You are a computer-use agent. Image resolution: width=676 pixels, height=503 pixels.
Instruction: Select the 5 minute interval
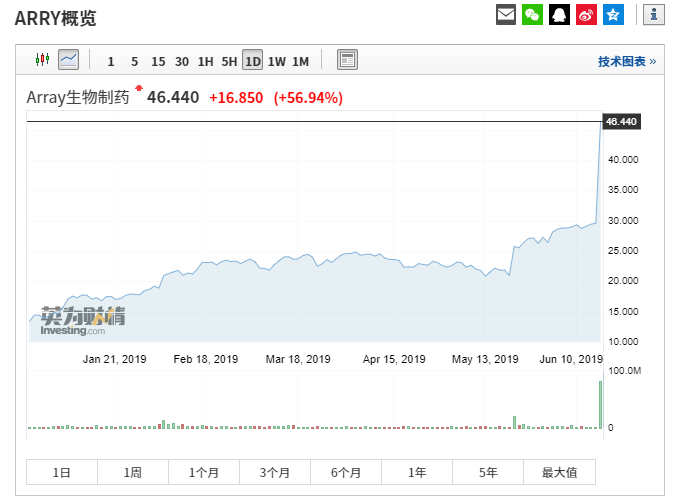135,62
